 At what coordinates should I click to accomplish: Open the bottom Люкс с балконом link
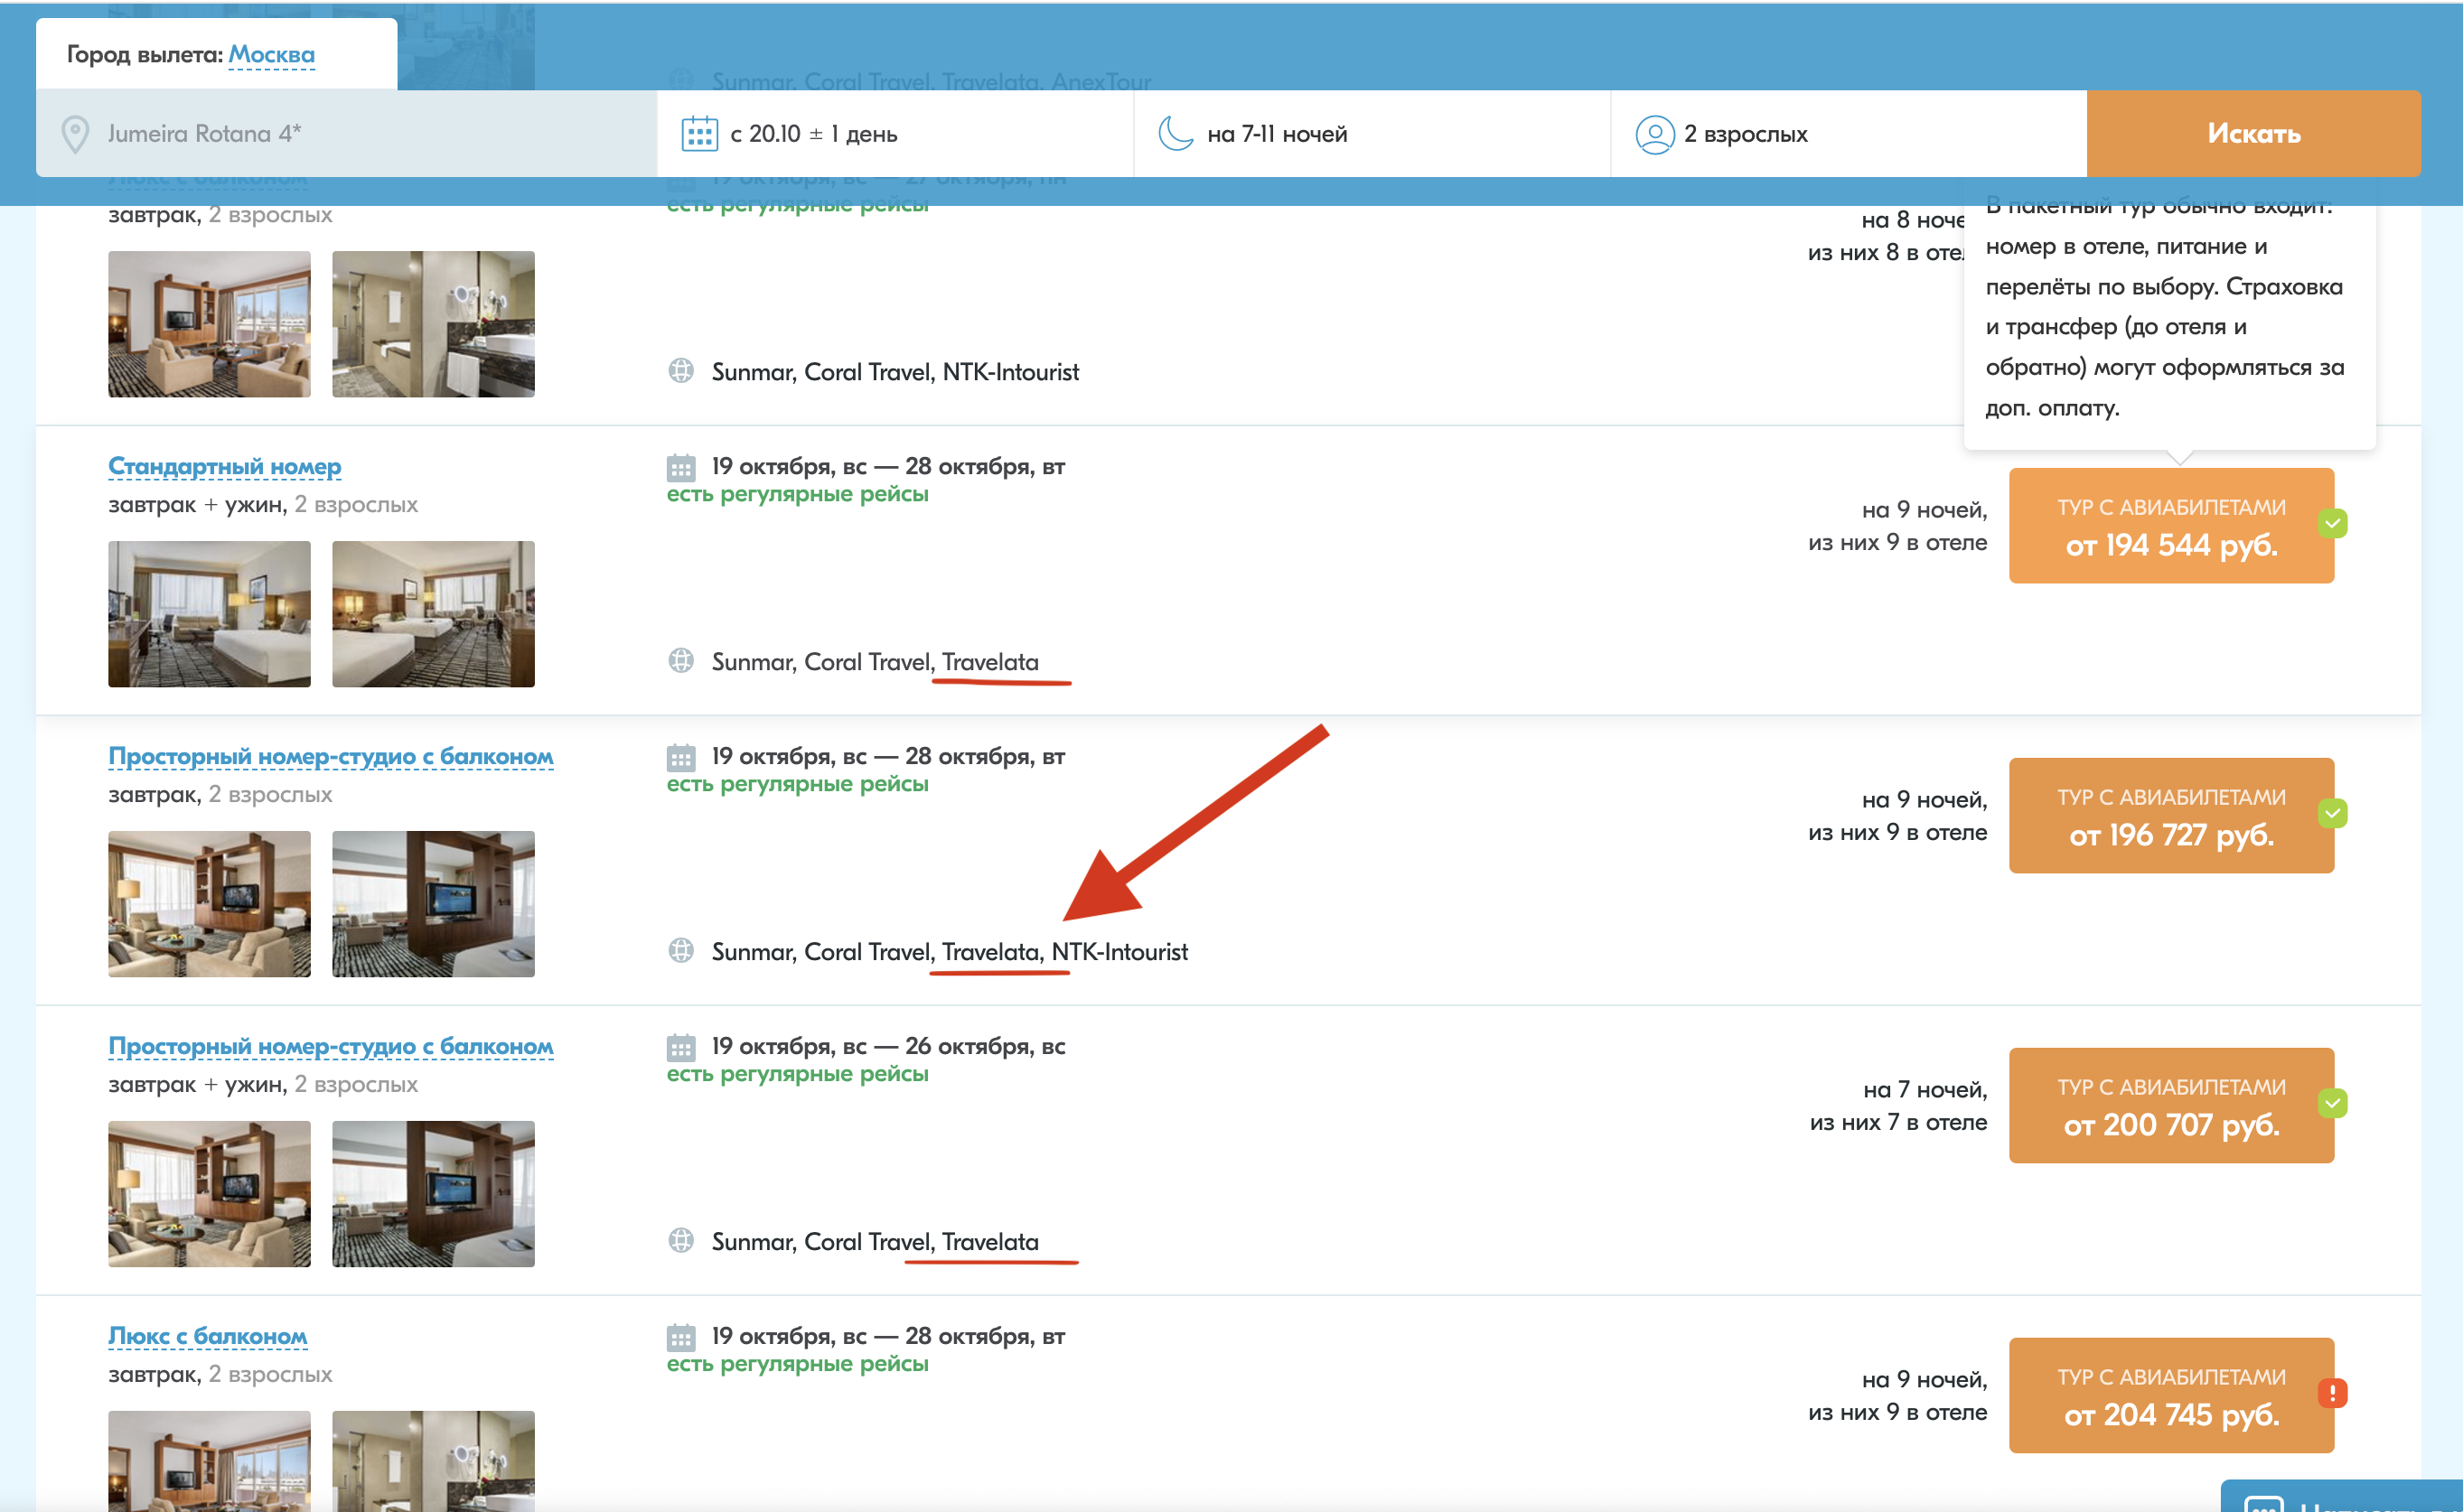point(208,1336)
